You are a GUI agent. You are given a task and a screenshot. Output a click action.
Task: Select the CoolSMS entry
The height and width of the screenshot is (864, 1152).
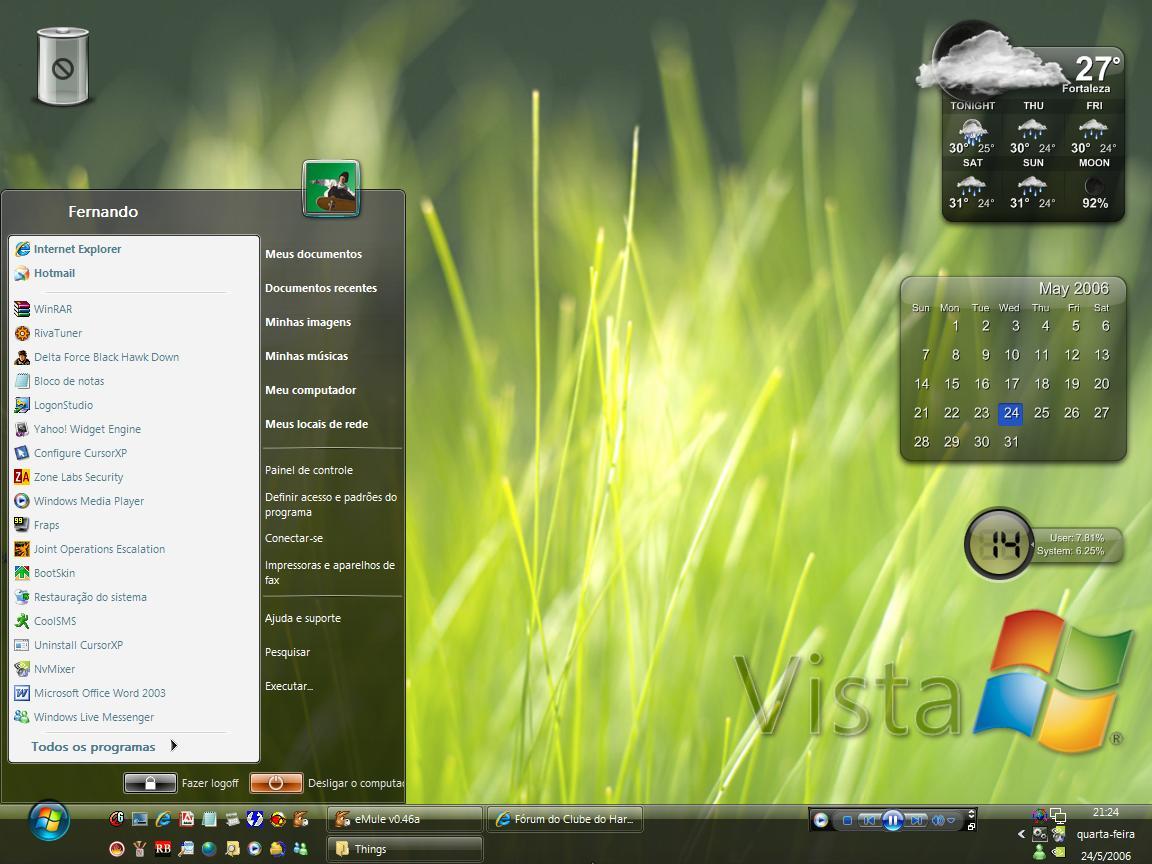(x=45, y=622)
